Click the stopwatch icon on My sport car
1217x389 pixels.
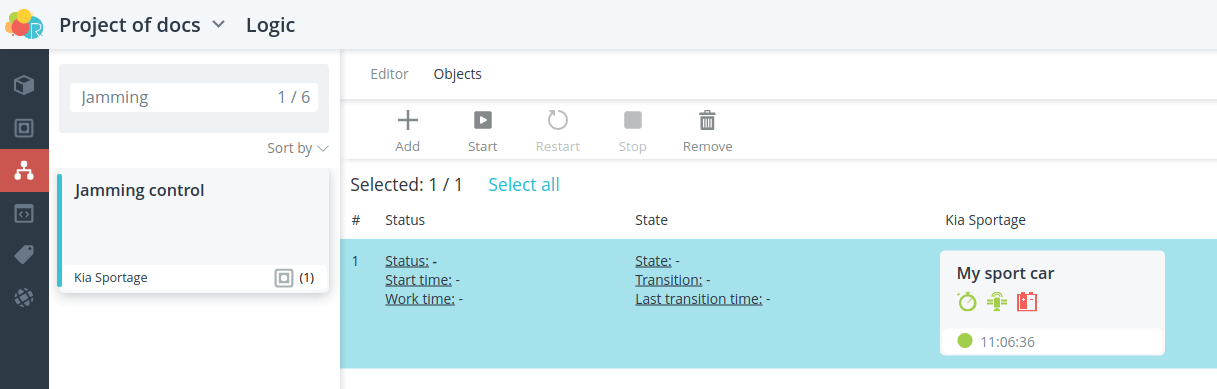[967, 301]
